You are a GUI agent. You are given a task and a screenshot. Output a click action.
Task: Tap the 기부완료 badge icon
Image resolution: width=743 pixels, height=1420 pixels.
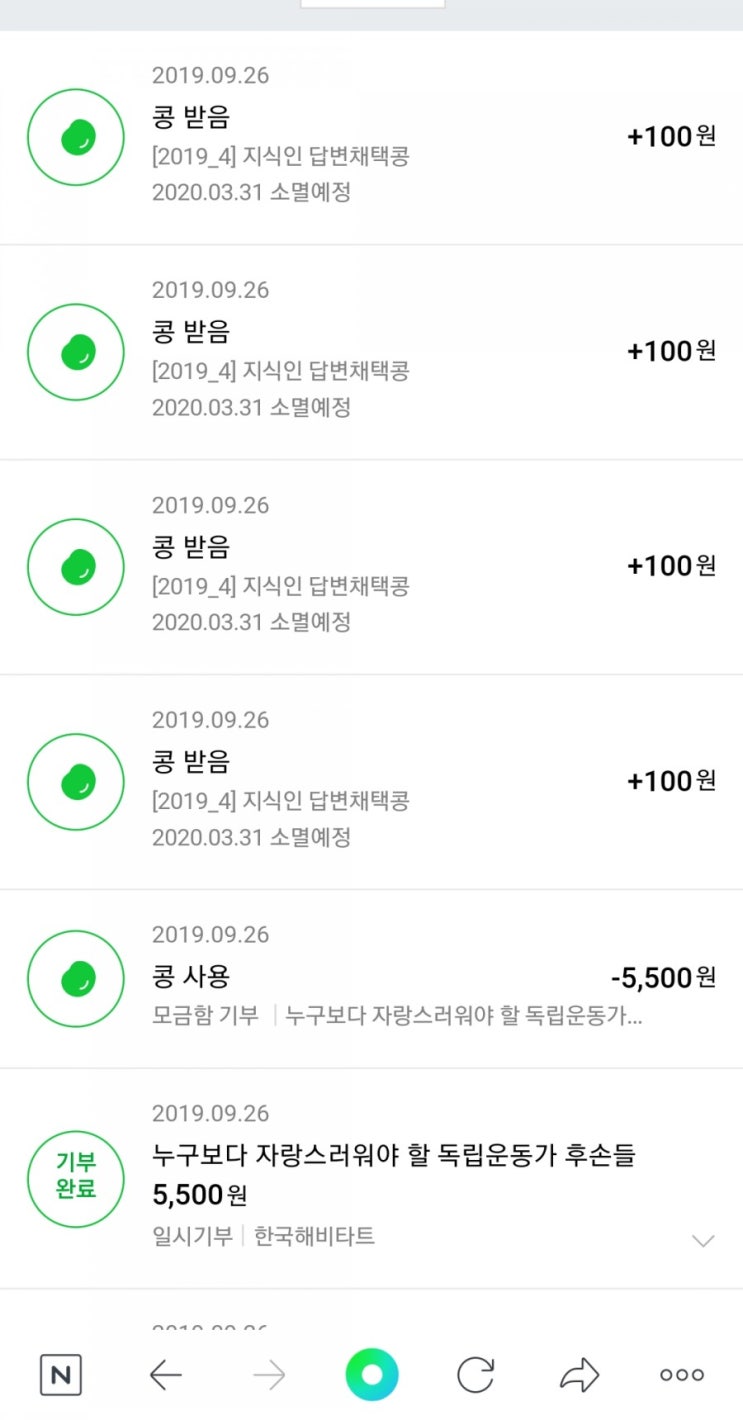click(76, 1178)
